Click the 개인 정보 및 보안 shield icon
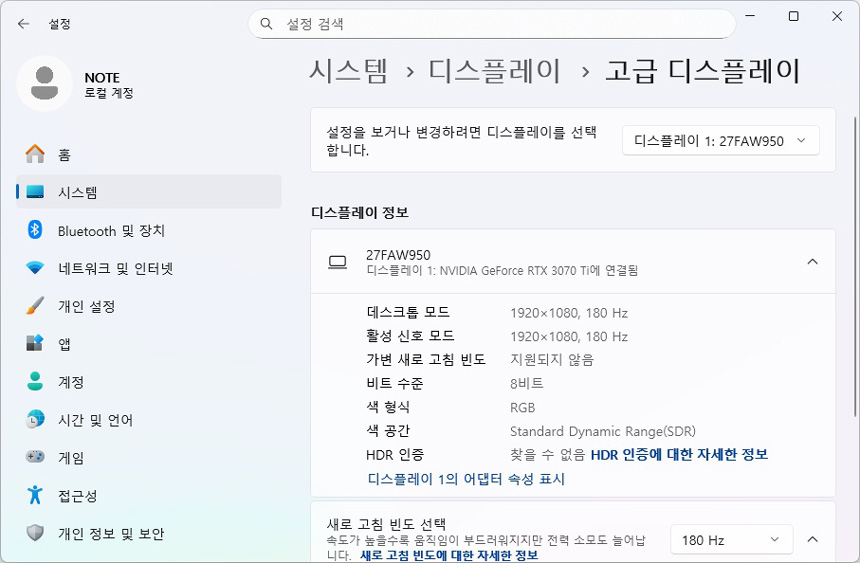860x563 pixels. (x=35, y=533)
